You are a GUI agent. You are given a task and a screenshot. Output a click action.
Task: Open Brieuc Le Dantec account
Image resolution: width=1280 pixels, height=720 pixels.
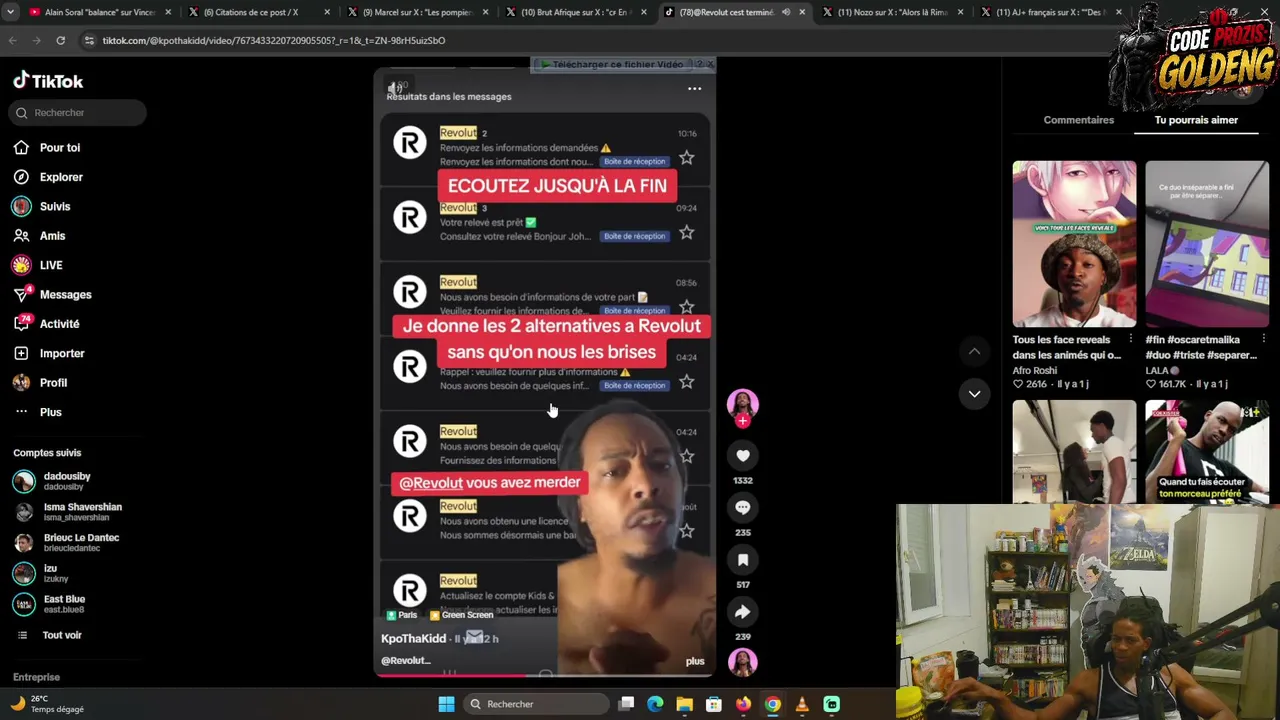[x=81, y=542]
